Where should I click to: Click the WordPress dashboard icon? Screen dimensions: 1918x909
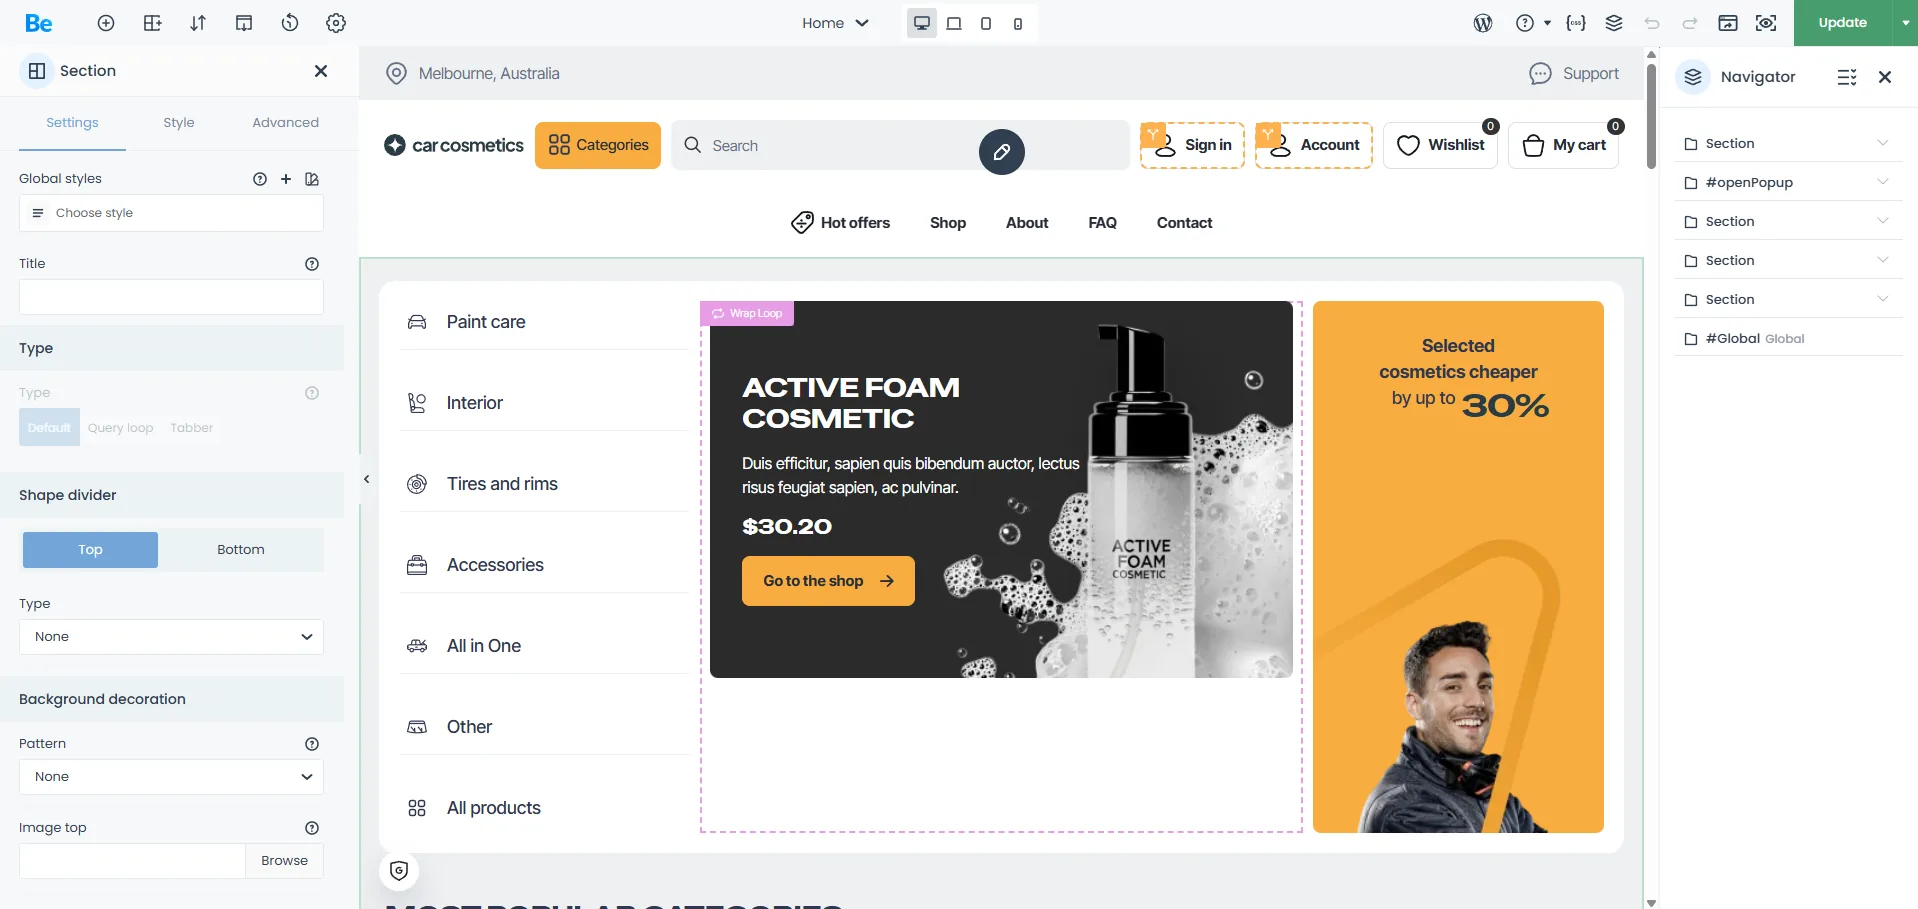pos(1483,23)
